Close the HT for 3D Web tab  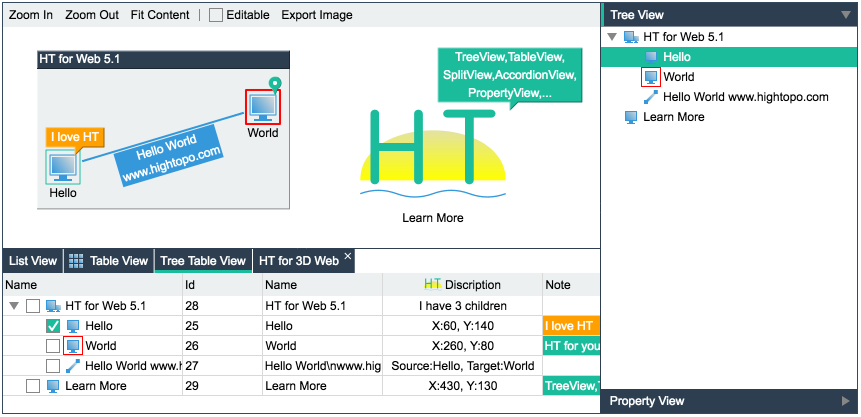click(x=348, y=256)
